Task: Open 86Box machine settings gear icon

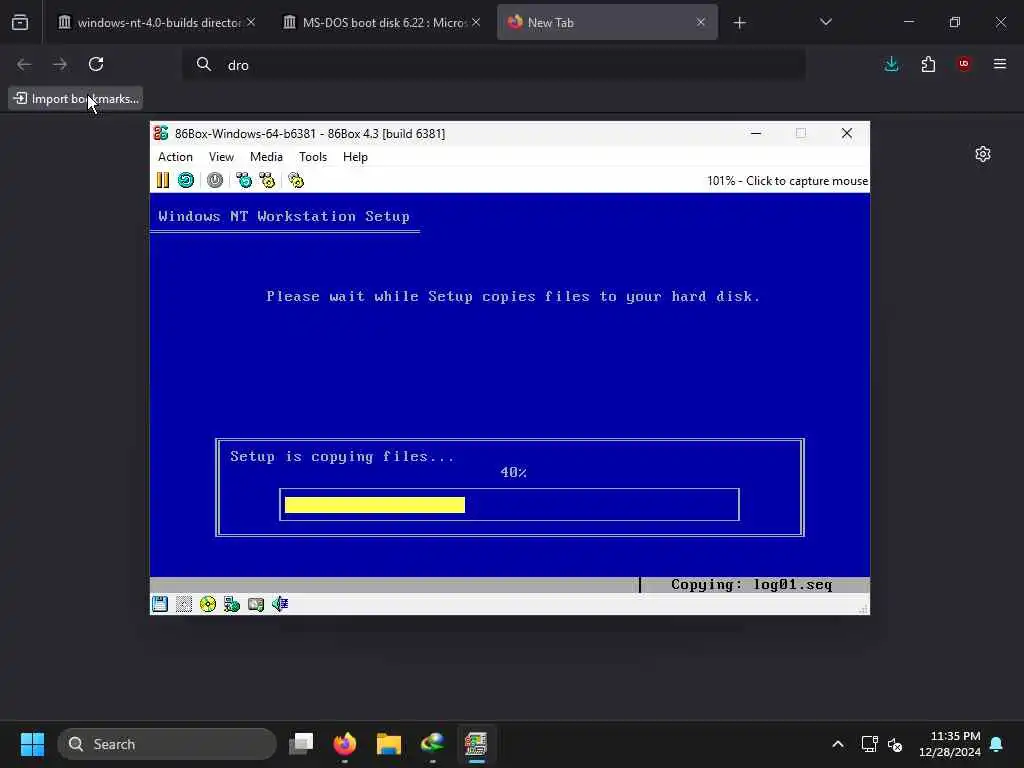Action: tap(296, 180)
